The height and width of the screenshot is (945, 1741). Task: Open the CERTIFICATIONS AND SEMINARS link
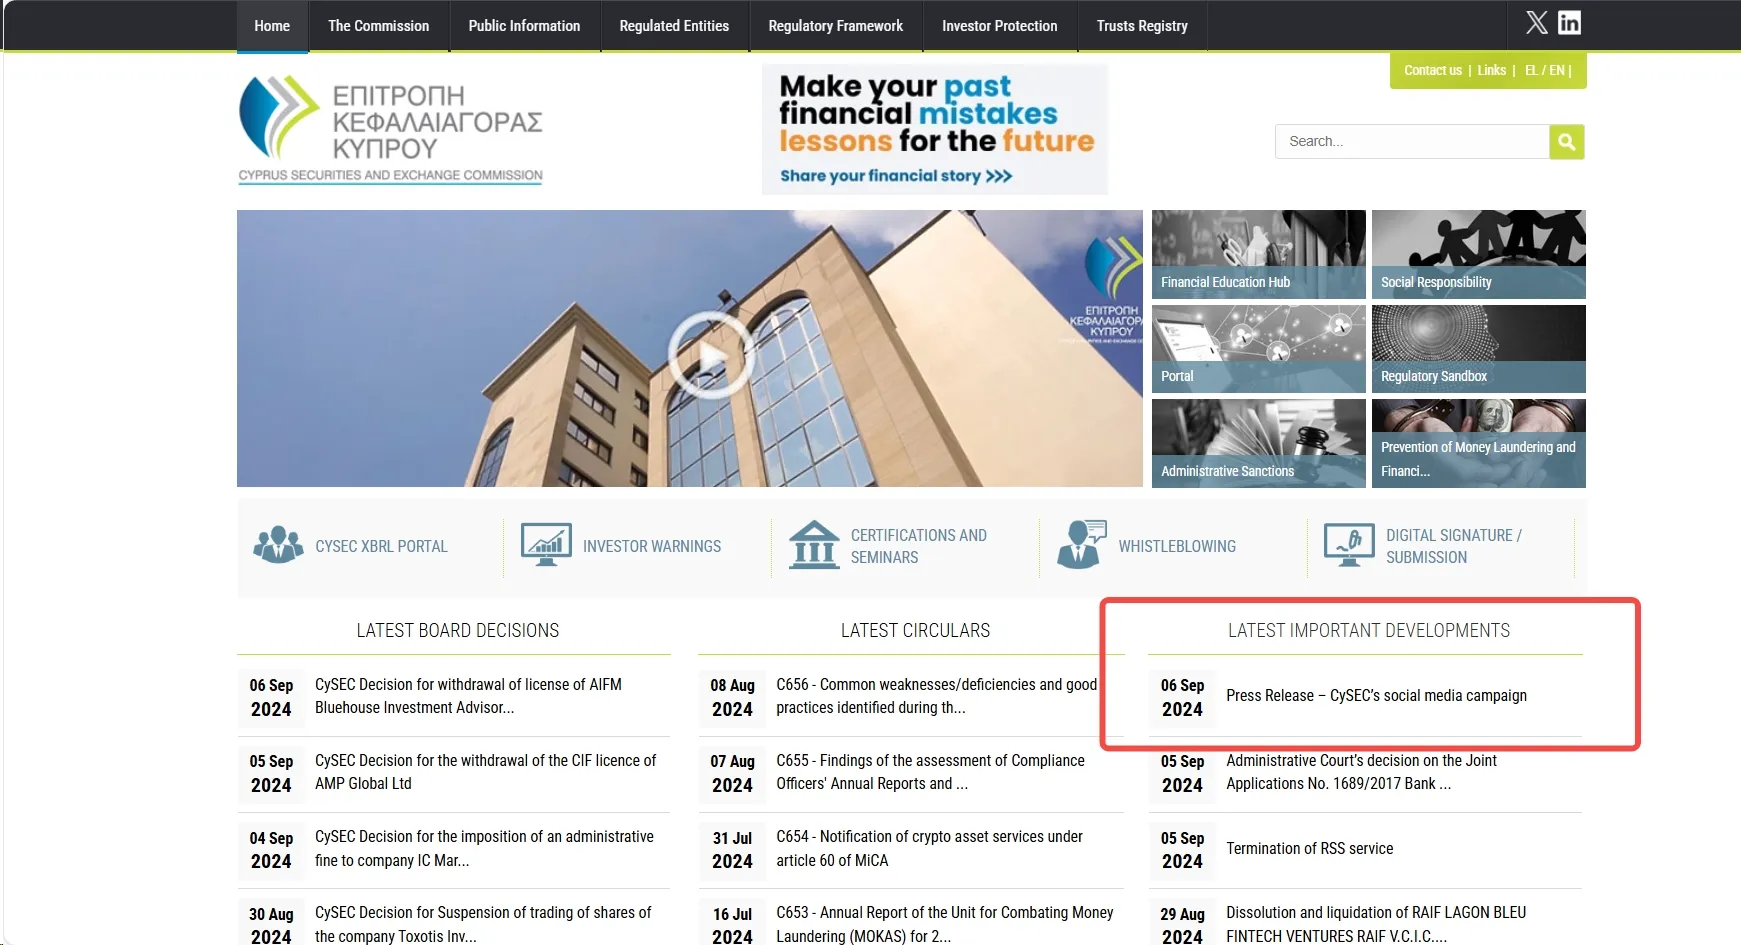(x=919, y=546)
